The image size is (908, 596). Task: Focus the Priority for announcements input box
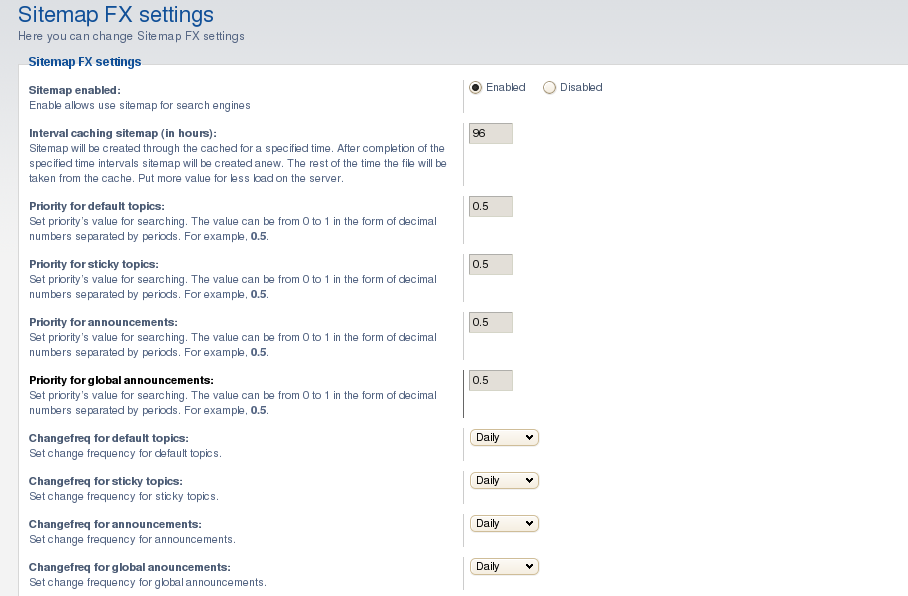click(x=490, y=322)
